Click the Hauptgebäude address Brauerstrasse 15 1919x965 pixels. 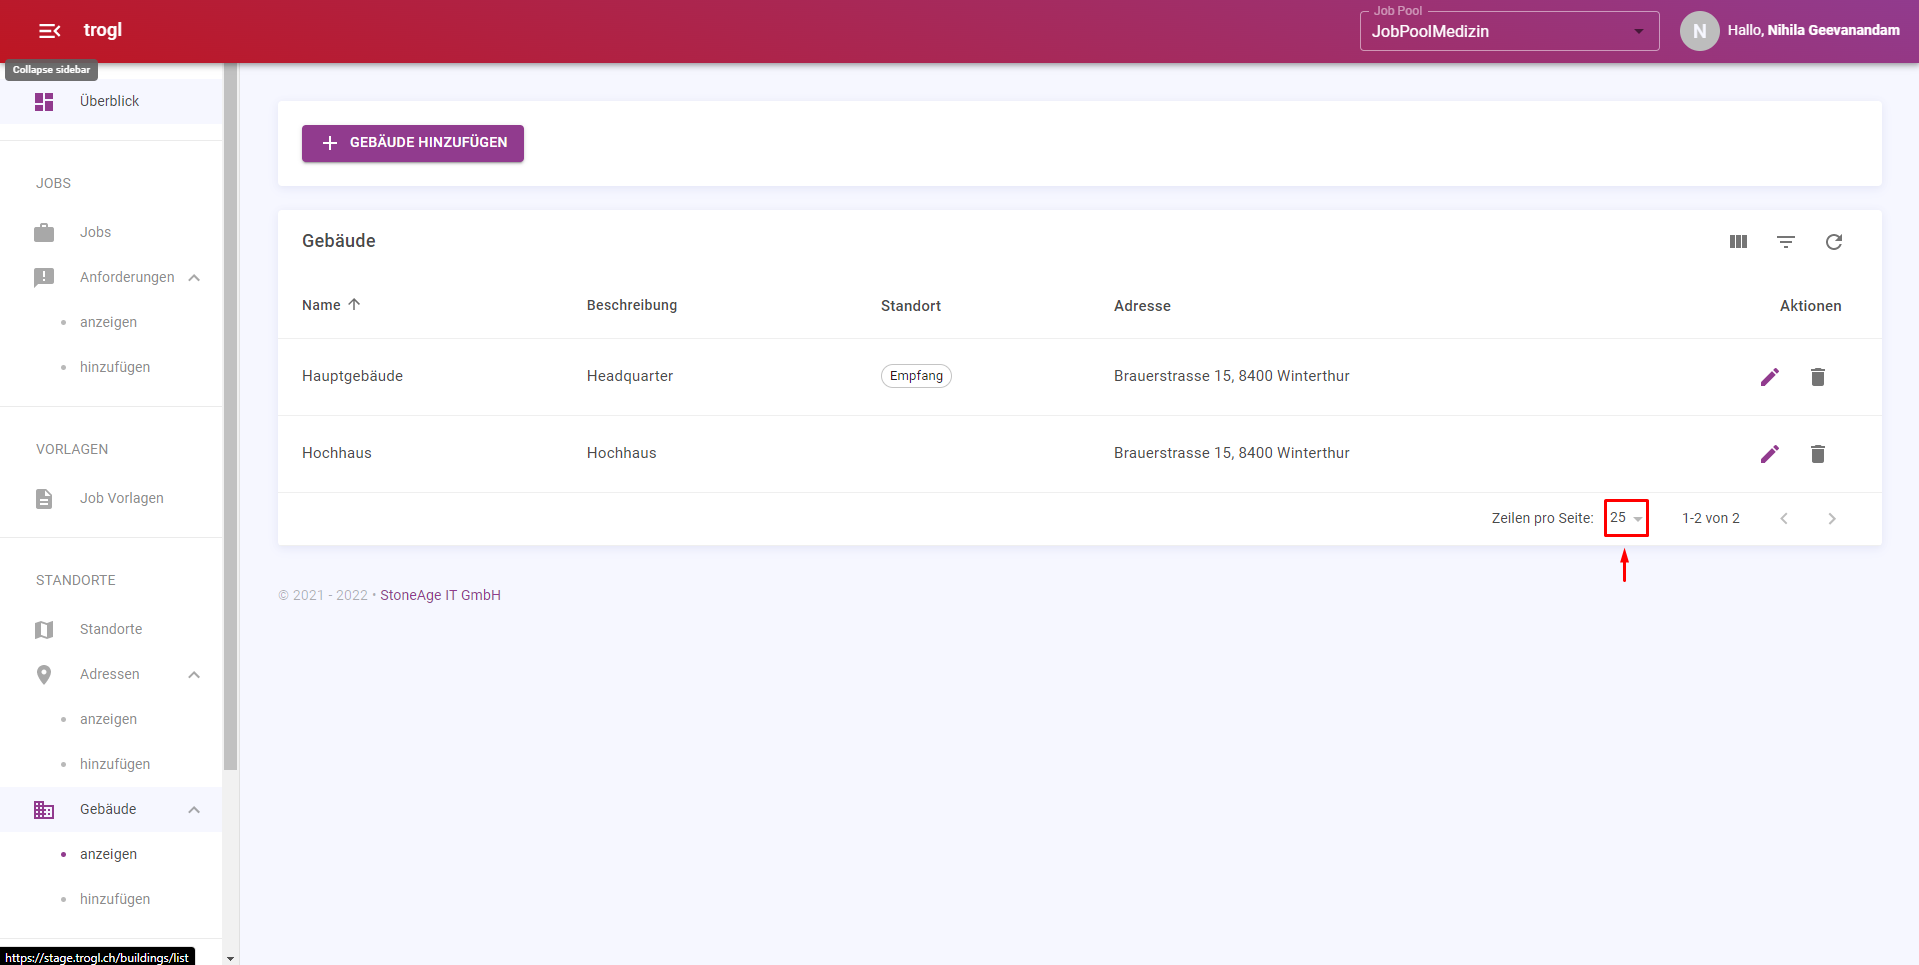point(1232,376)
